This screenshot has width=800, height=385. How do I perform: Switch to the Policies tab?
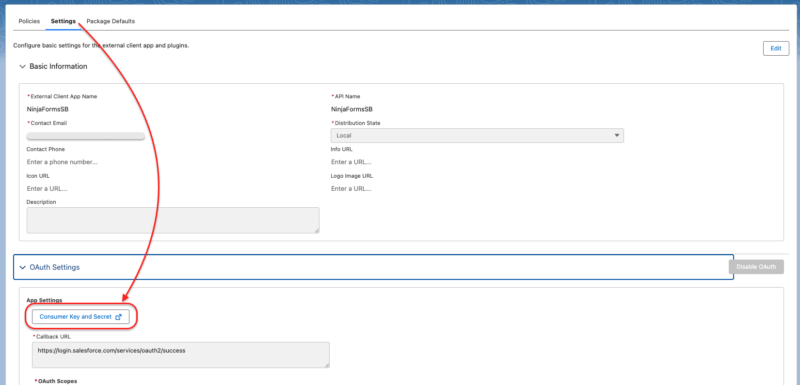point(29,21)
